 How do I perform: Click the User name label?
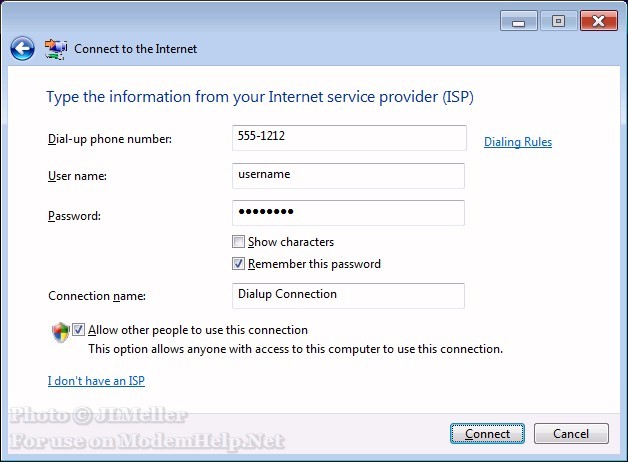(77, 176)
